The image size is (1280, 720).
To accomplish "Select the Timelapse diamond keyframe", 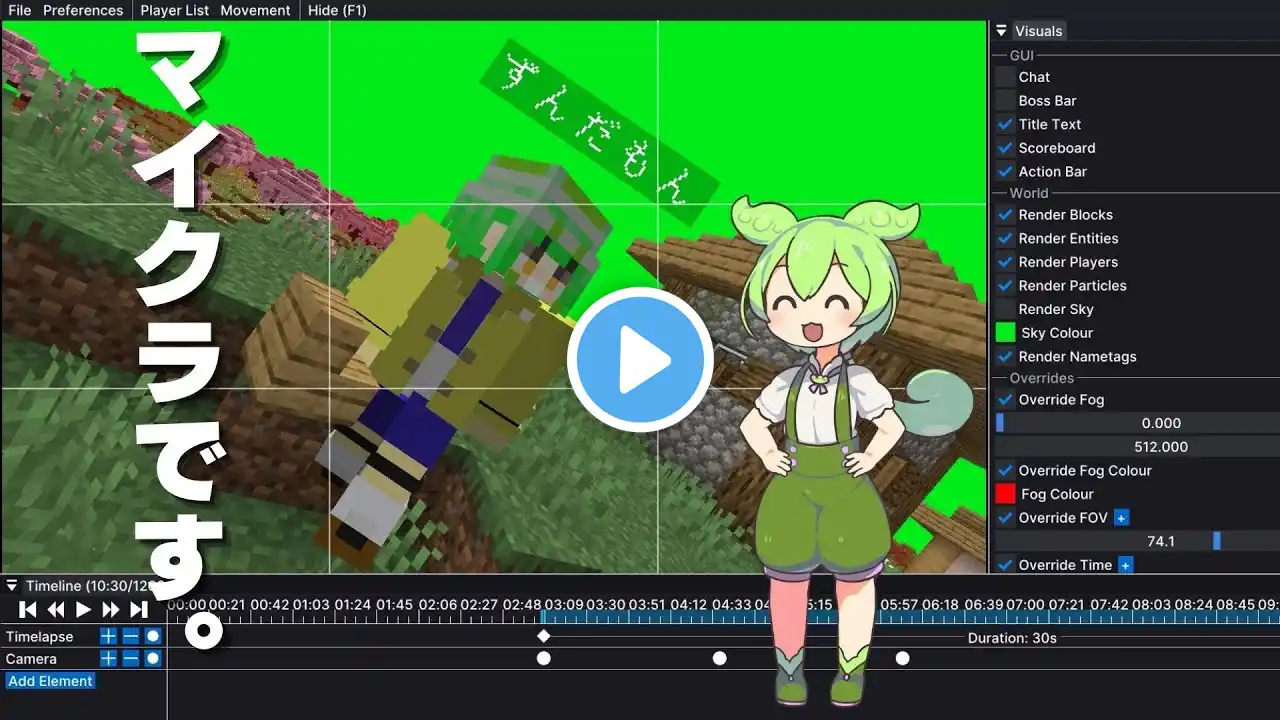I will coord(544,636).
